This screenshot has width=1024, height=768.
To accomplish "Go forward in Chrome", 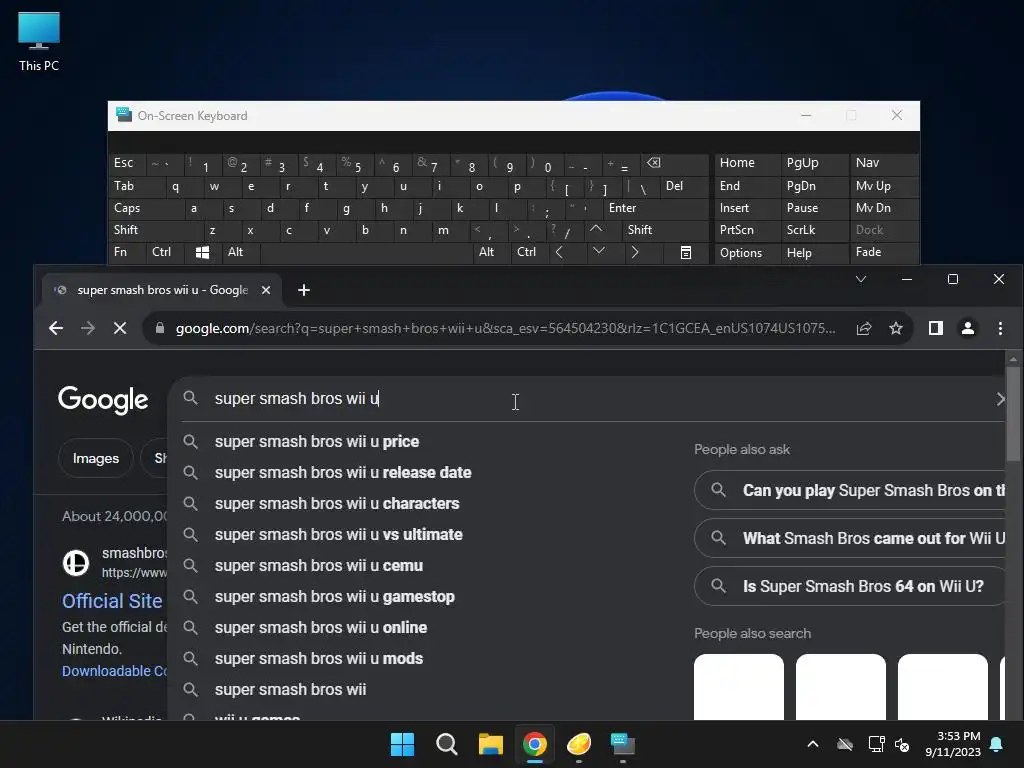I will [88, 328].
